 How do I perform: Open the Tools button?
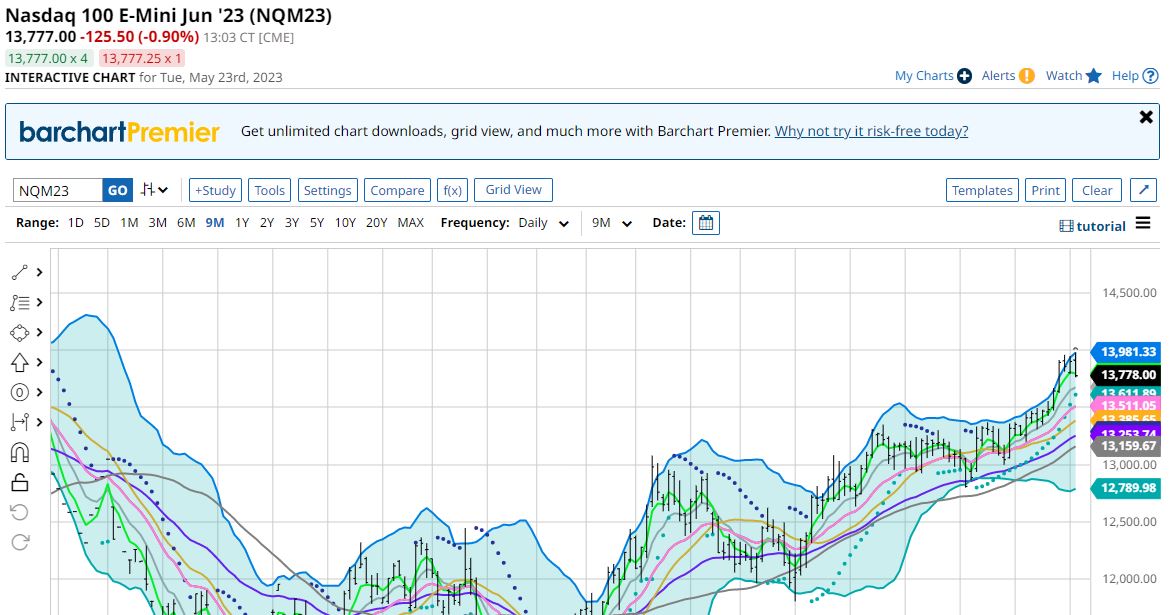tap(270, 190)
